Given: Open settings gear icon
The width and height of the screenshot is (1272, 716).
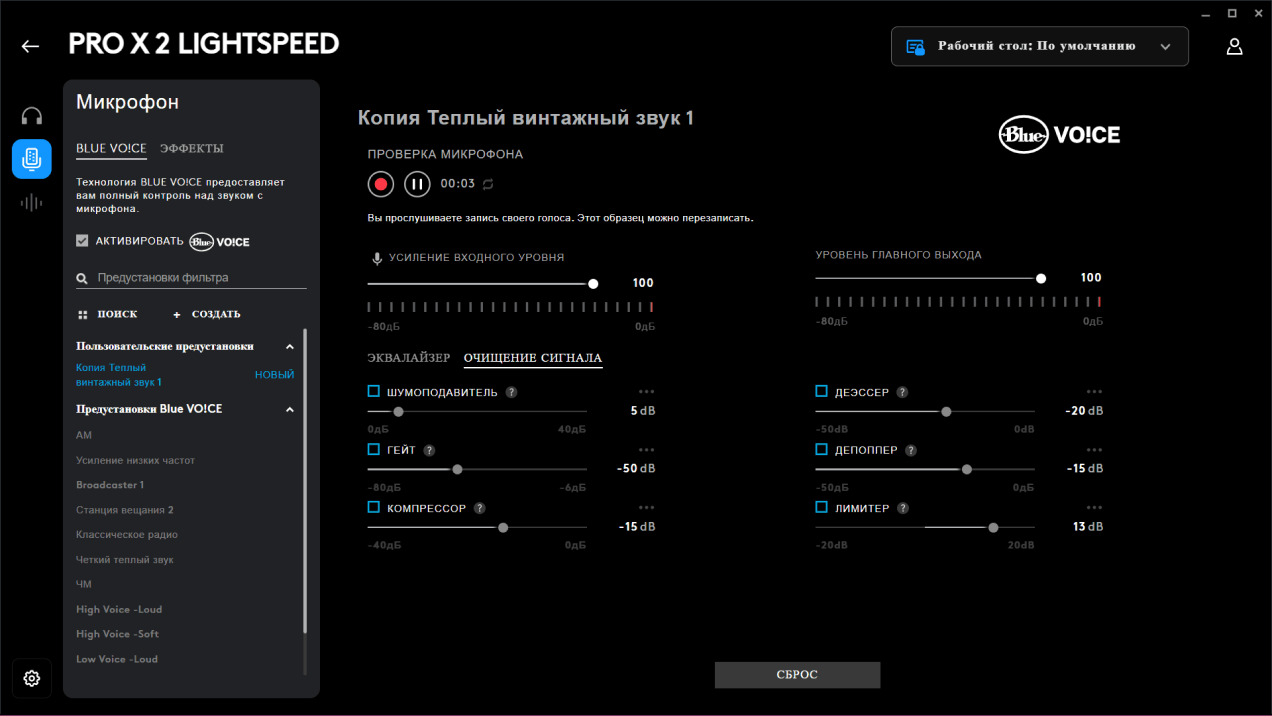Looking at the screenshot, I should pyautogui.click(x=32, y=679).
